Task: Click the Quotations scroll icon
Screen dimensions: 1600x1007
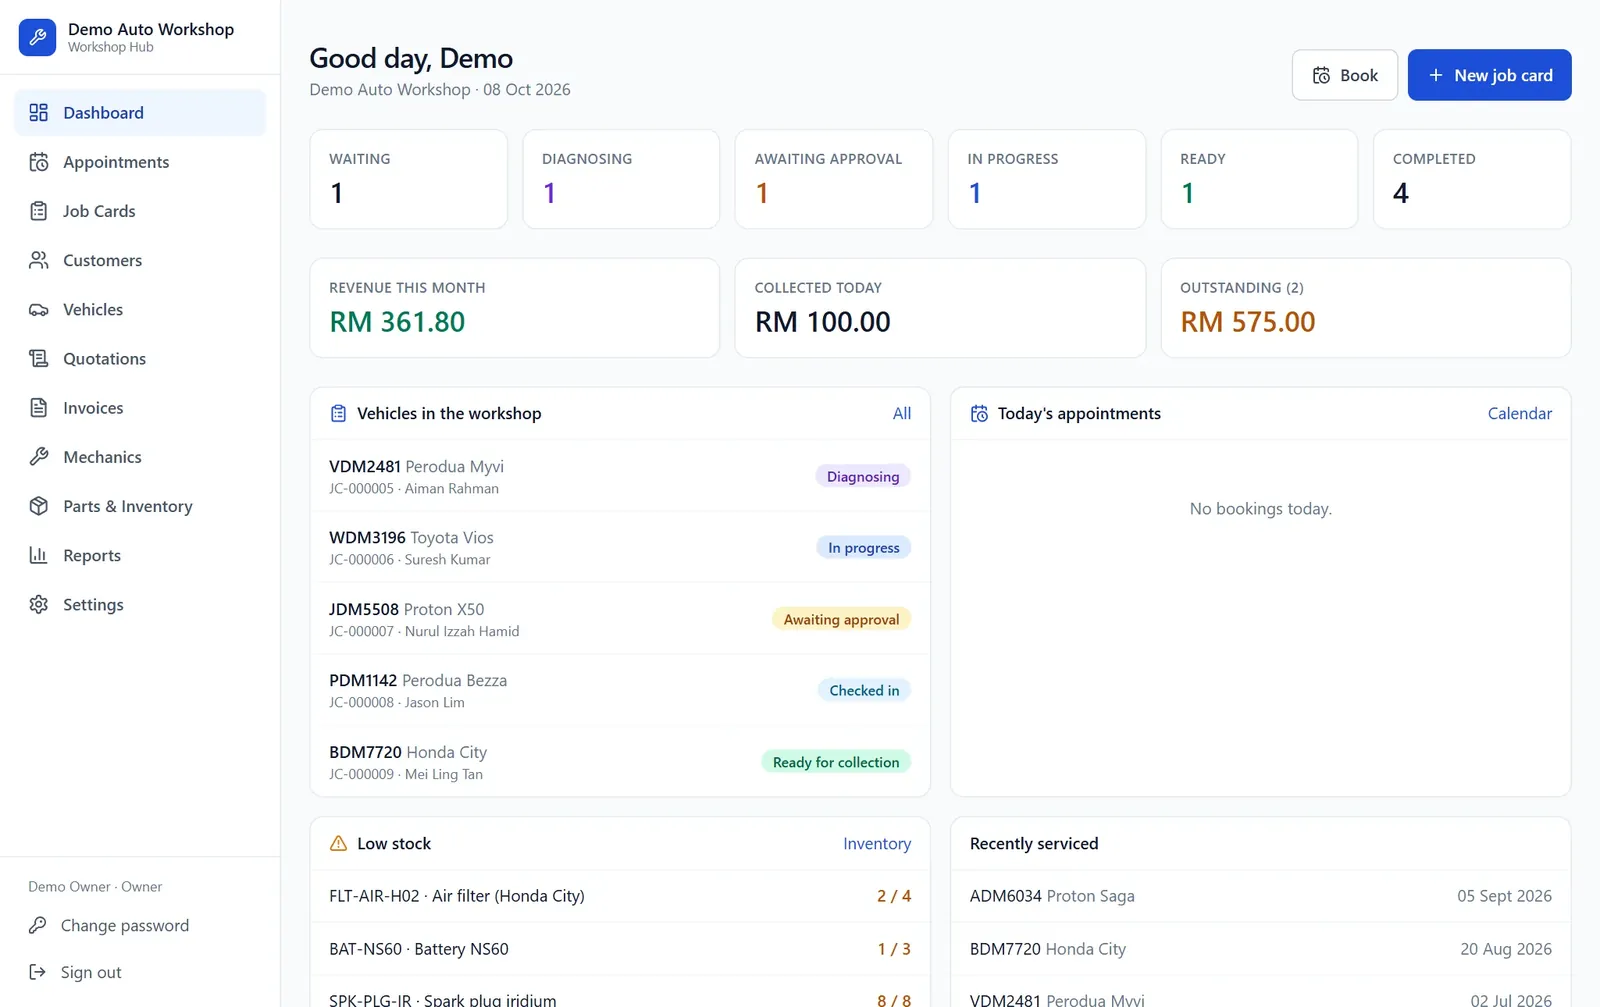Action: tap(39, 358)
